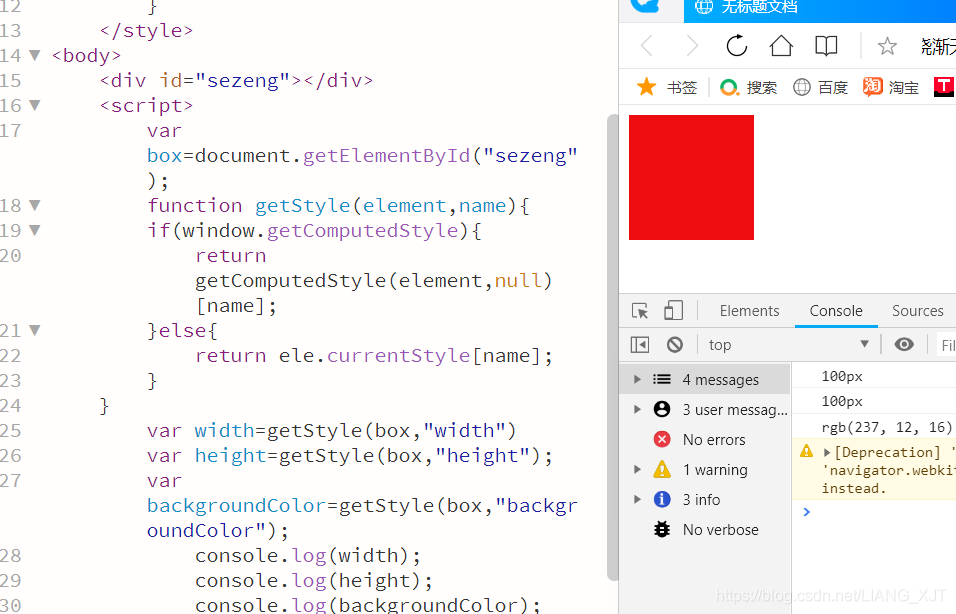This screenshot has width=956, height=614.
Task: Activate DevTools inspect element picker
Action: pos(640,311)
